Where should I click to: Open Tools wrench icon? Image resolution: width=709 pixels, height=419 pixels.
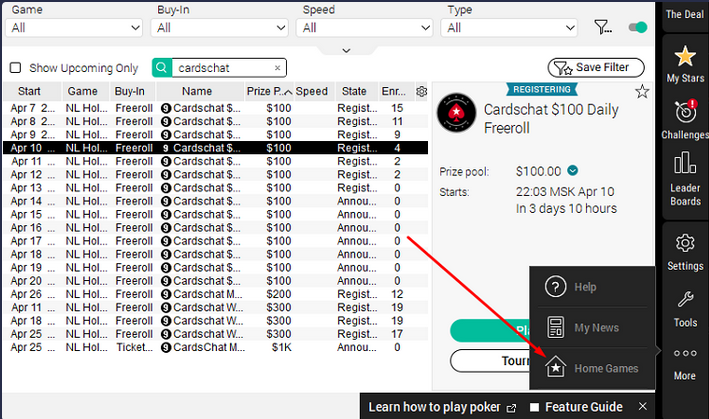tap(685, 299)
